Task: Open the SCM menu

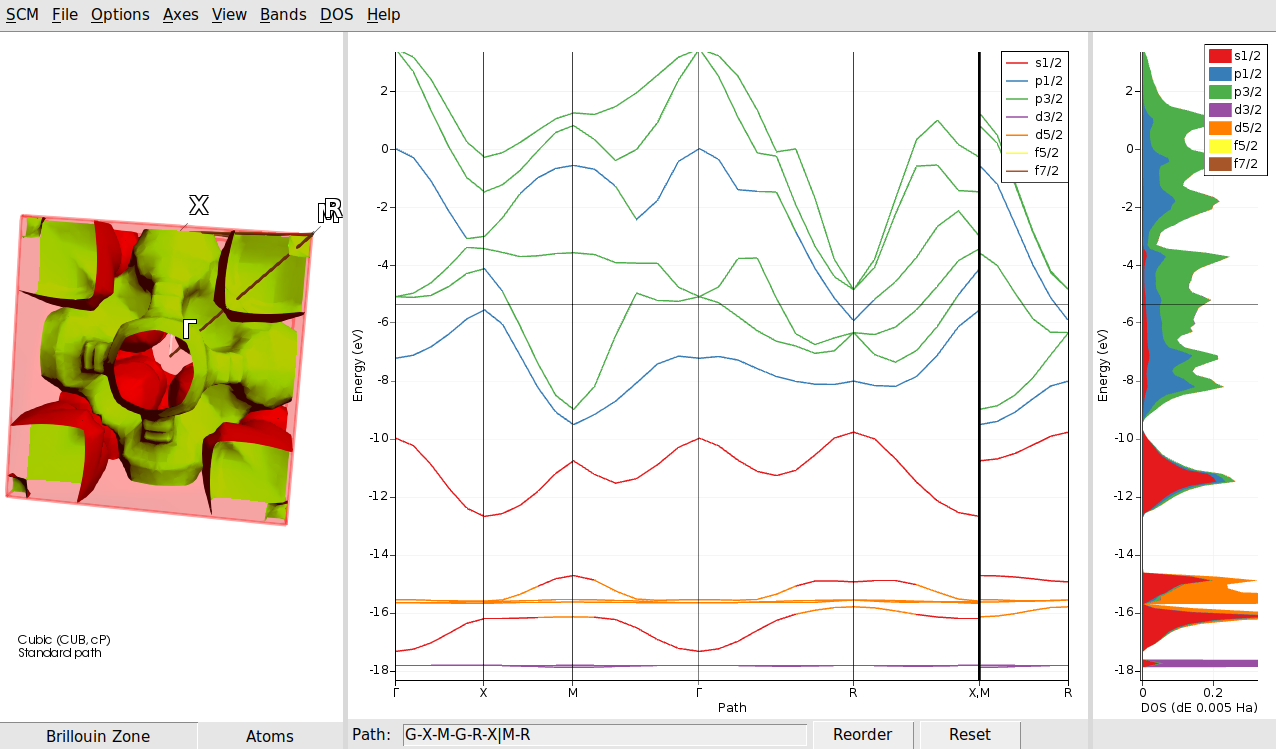Action: (22, 14)
